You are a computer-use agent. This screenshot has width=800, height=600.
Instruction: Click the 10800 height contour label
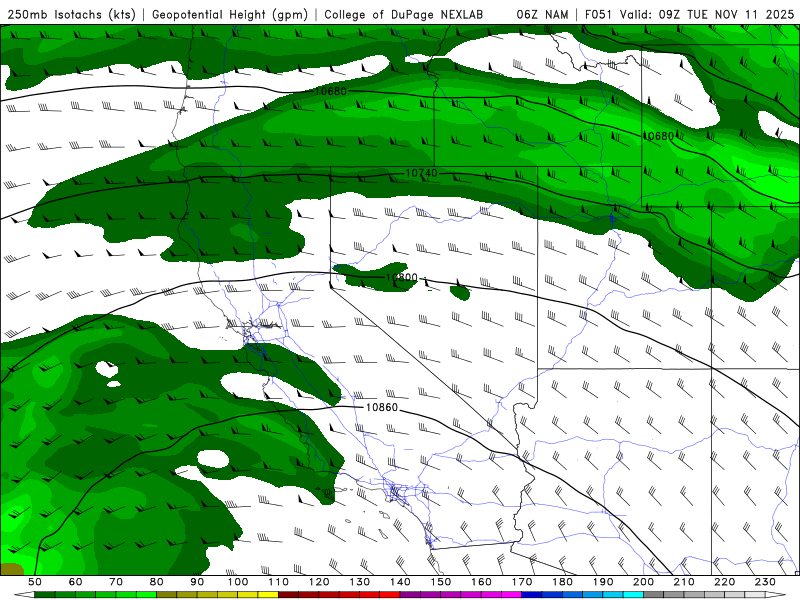[x=402, y=278]
